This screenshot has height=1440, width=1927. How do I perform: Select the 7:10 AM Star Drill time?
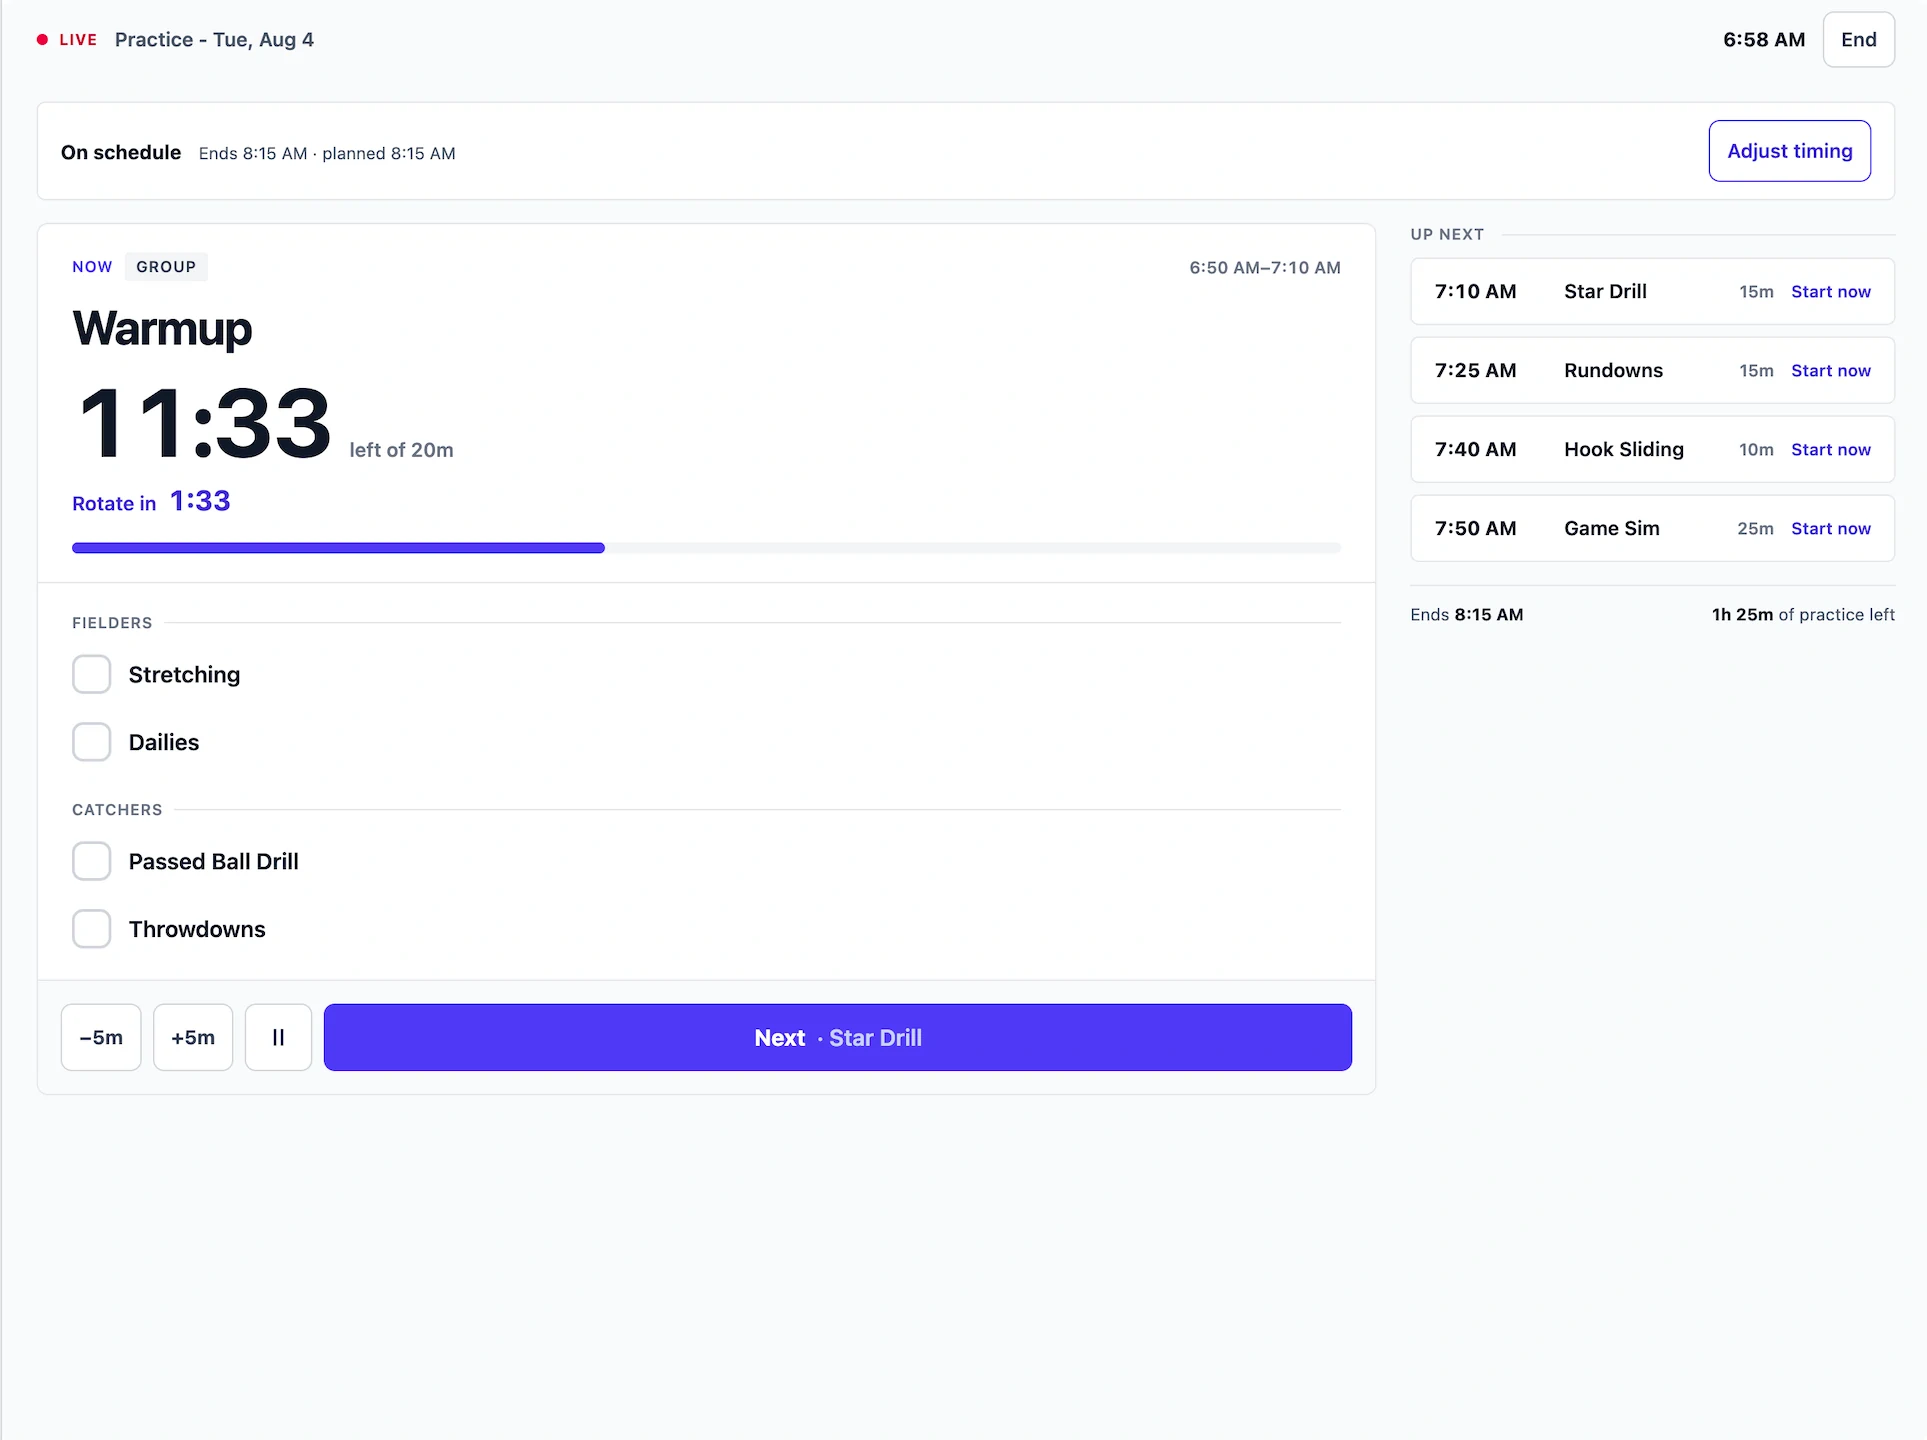[x=1475, y=292]
